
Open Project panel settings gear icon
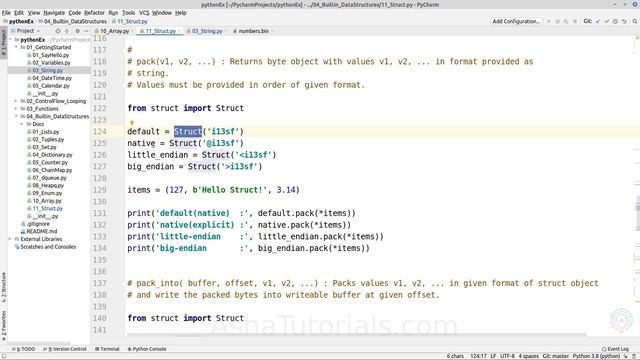(x=77, y=31)
